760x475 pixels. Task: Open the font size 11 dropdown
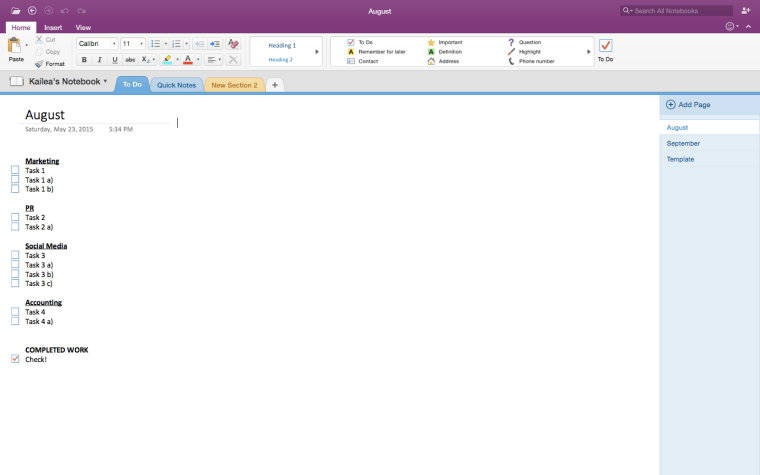tap(142, 44)
